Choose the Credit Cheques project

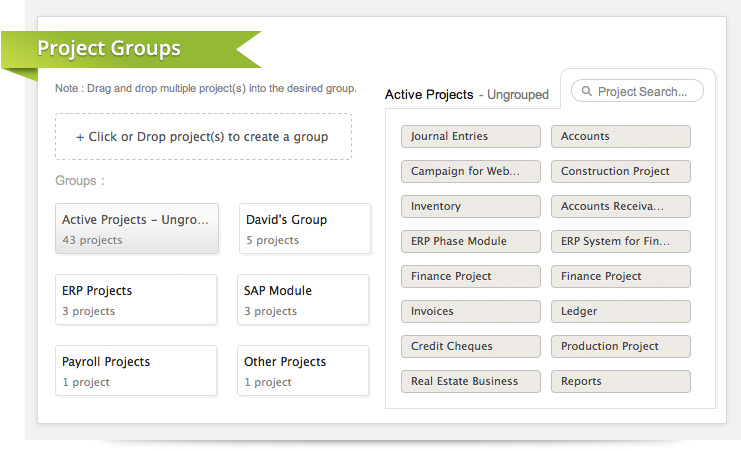tap(471, 346)
